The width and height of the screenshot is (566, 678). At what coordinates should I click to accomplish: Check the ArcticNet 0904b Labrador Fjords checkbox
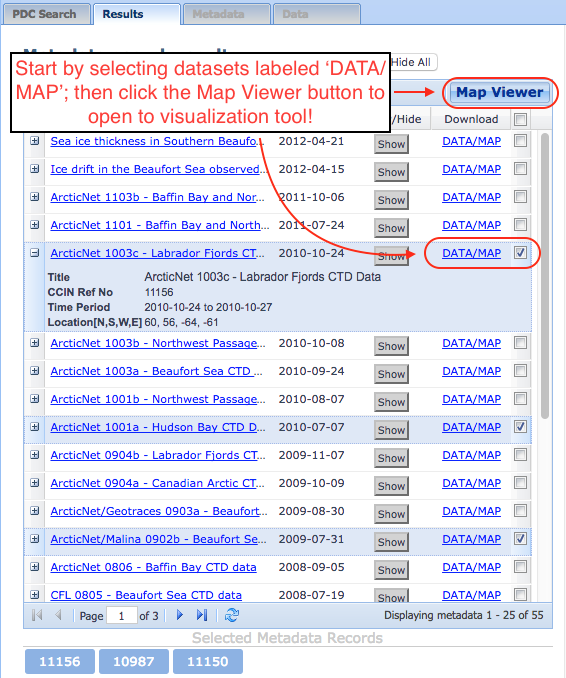point(521,454)
